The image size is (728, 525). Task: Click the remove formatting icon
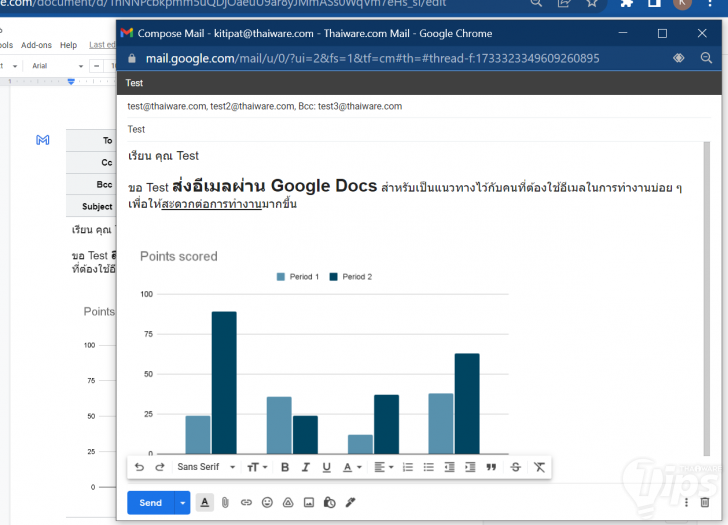coord(540,467)
